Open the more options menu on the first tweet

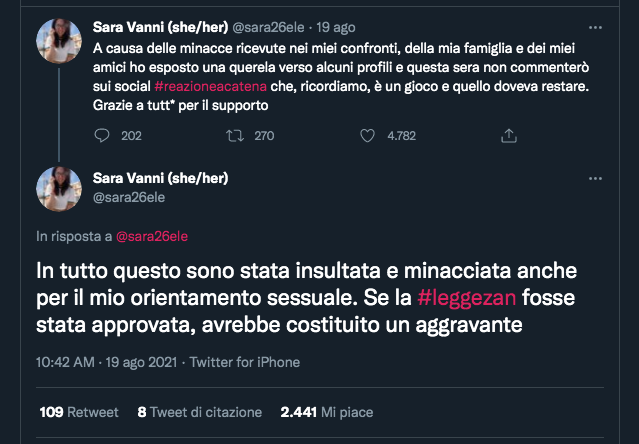point(596,25)
